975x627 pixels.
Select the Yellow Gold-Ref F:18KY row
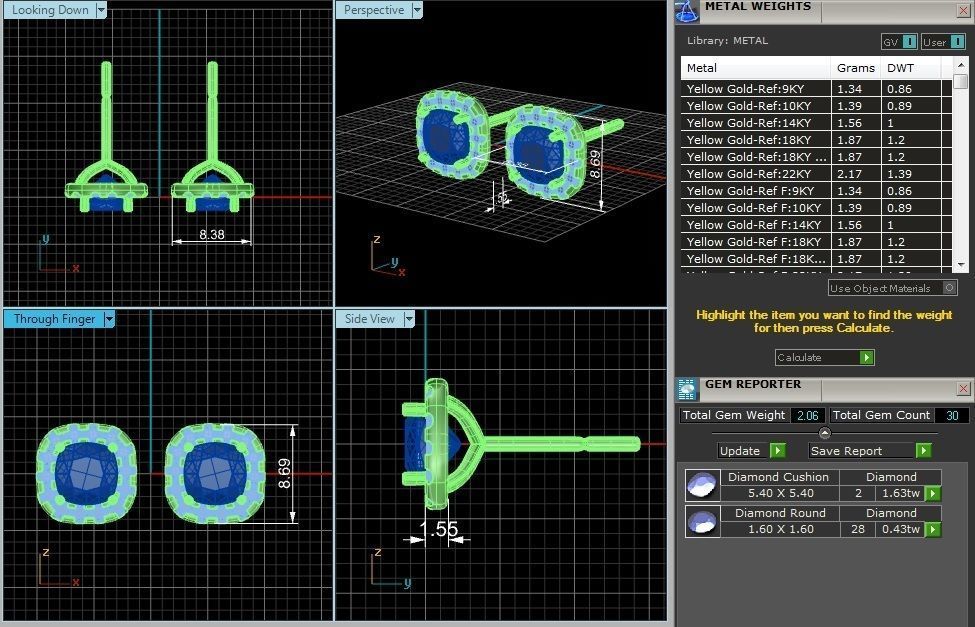(x=816, y=242)
